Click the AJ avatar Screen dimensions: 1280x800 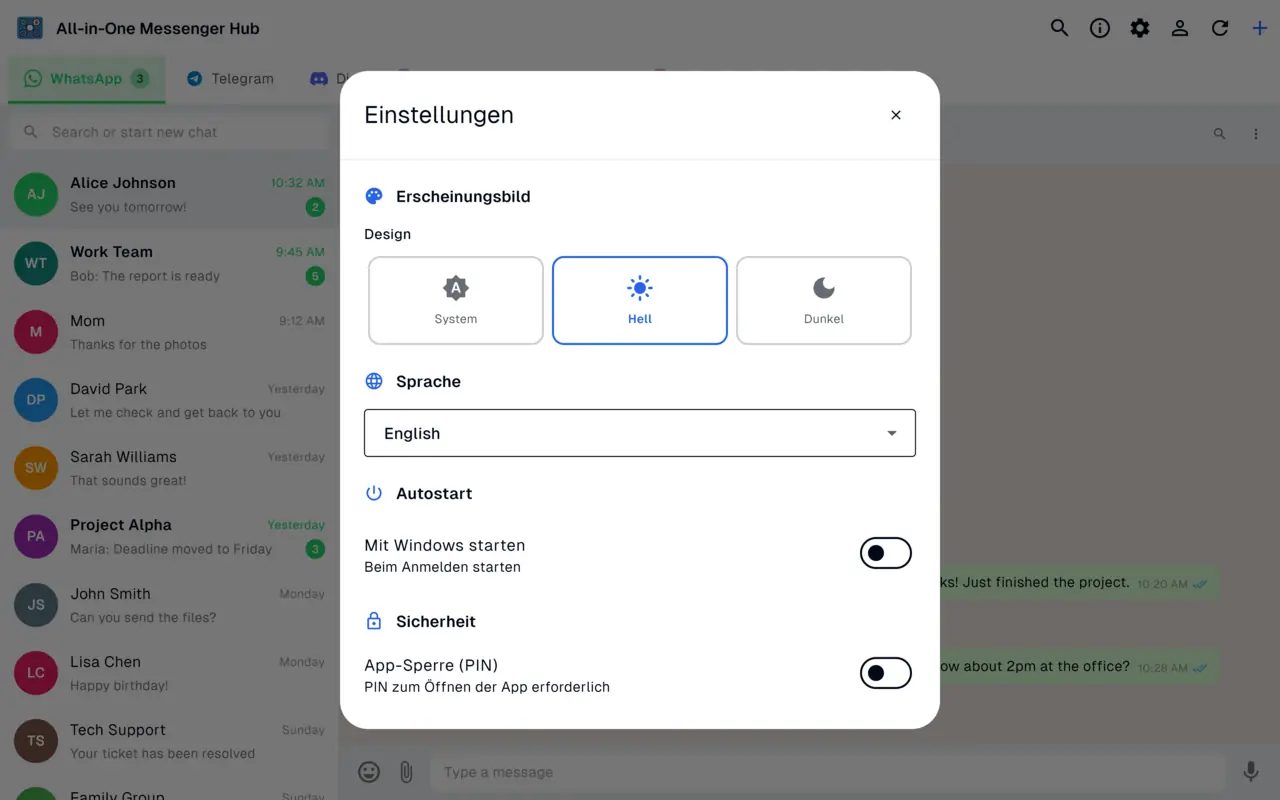[x=36, y=195]
